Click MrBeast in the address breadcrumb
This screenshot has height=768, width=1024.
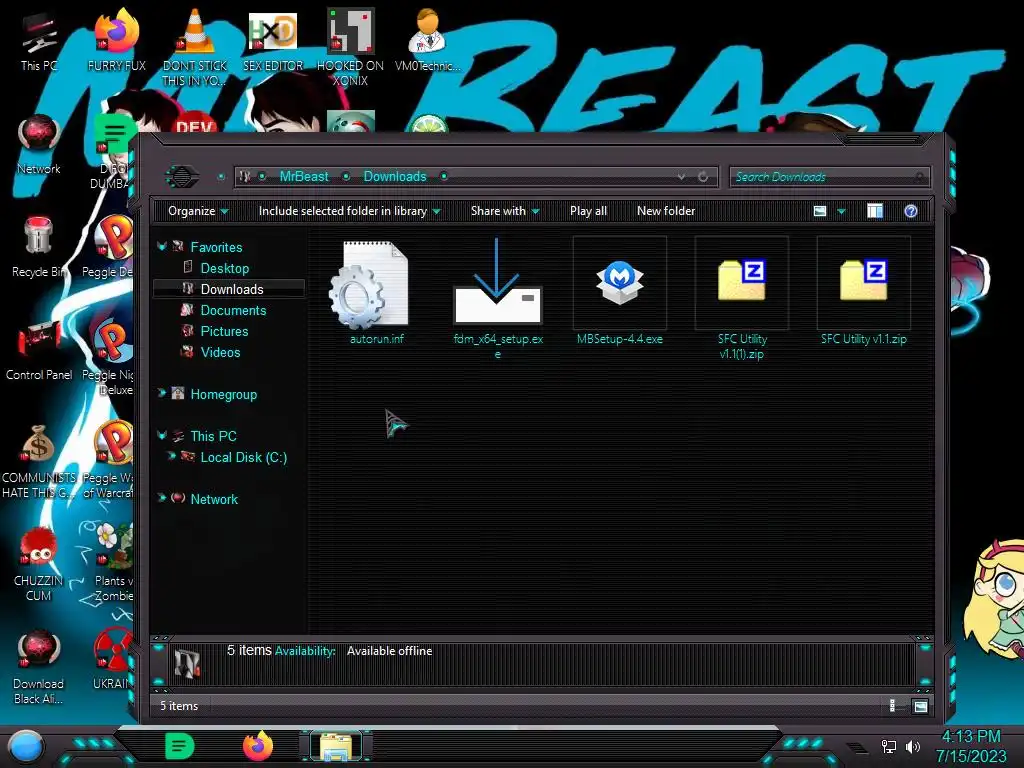(304, 176)
